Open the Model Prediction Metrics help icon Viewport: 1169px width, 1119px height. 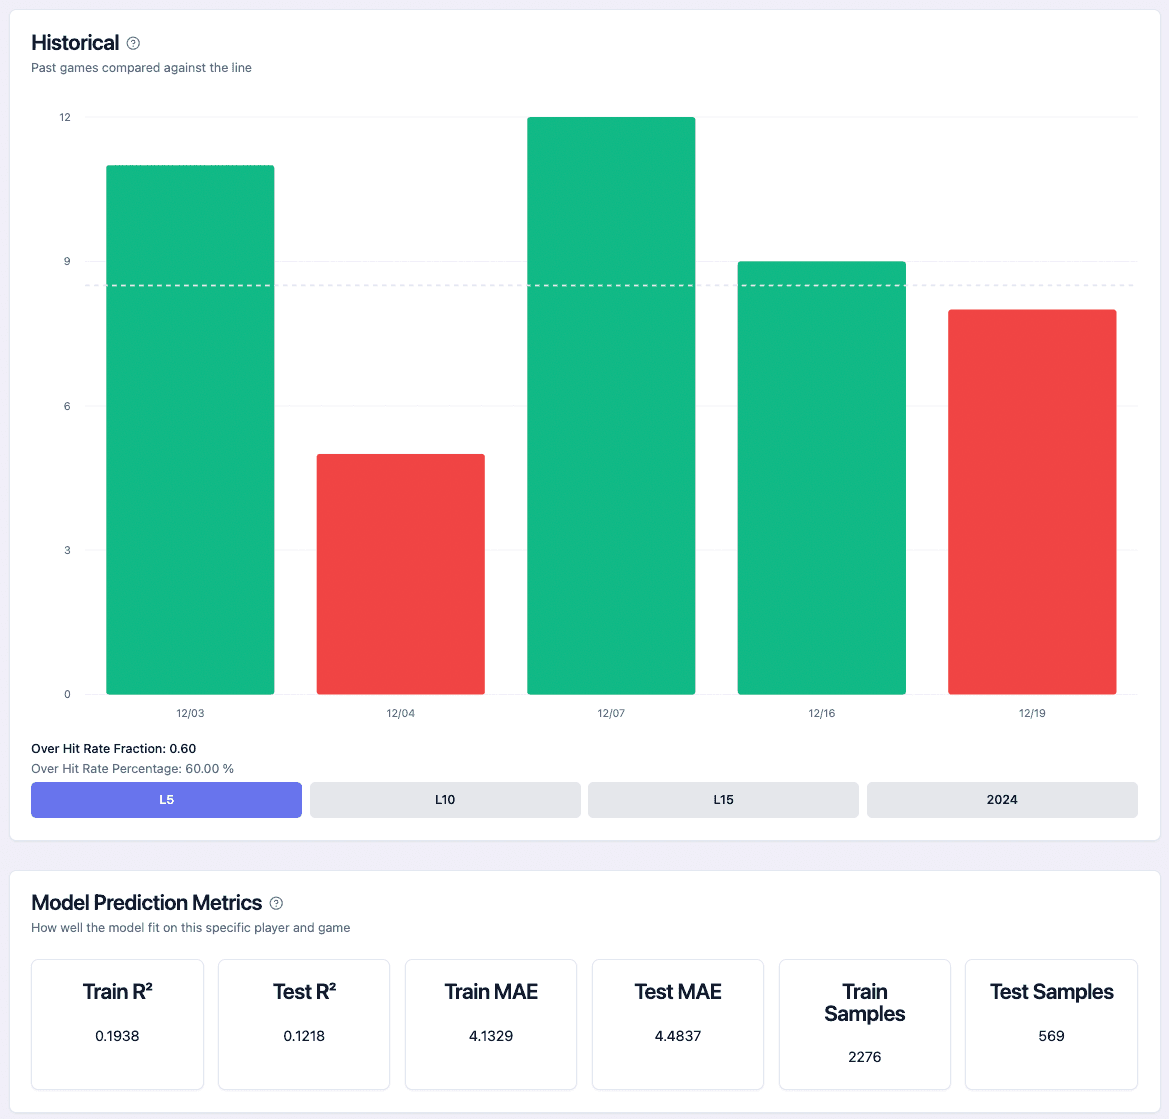click(x=277, y=903)
